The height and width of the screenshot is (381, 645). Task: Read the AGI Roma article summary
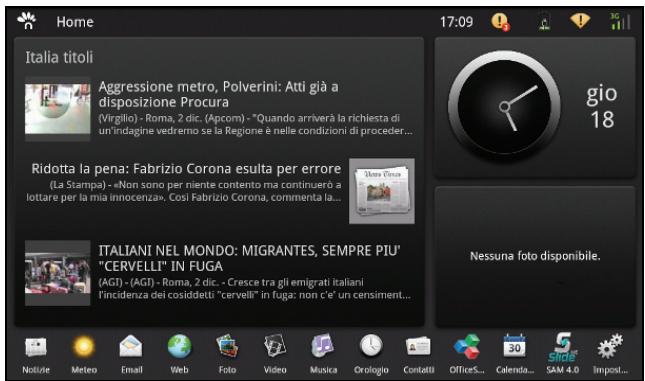pos(255,288)
